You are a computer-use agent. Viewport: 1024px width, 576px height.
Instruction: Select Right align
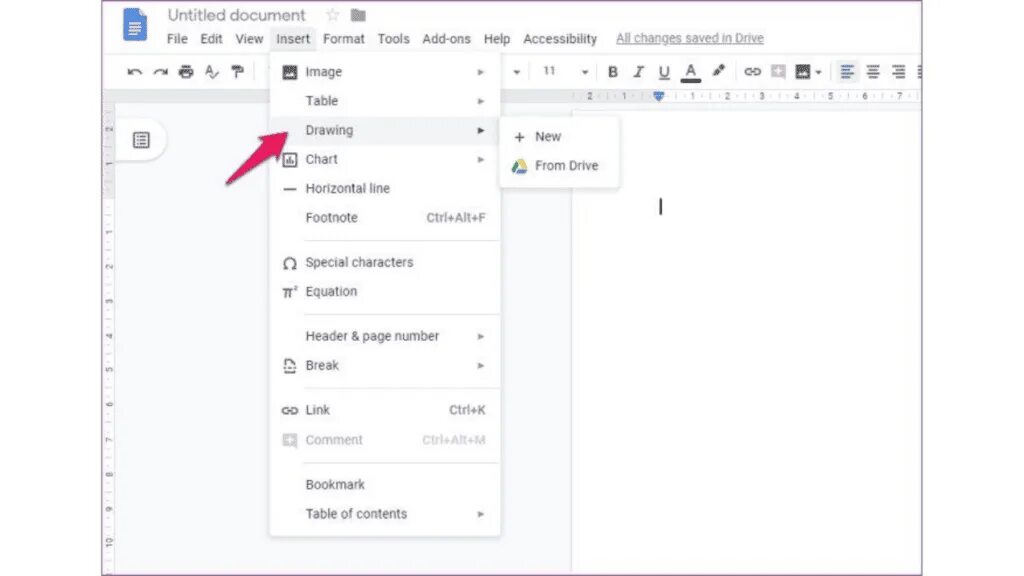[x=899, y=72]
